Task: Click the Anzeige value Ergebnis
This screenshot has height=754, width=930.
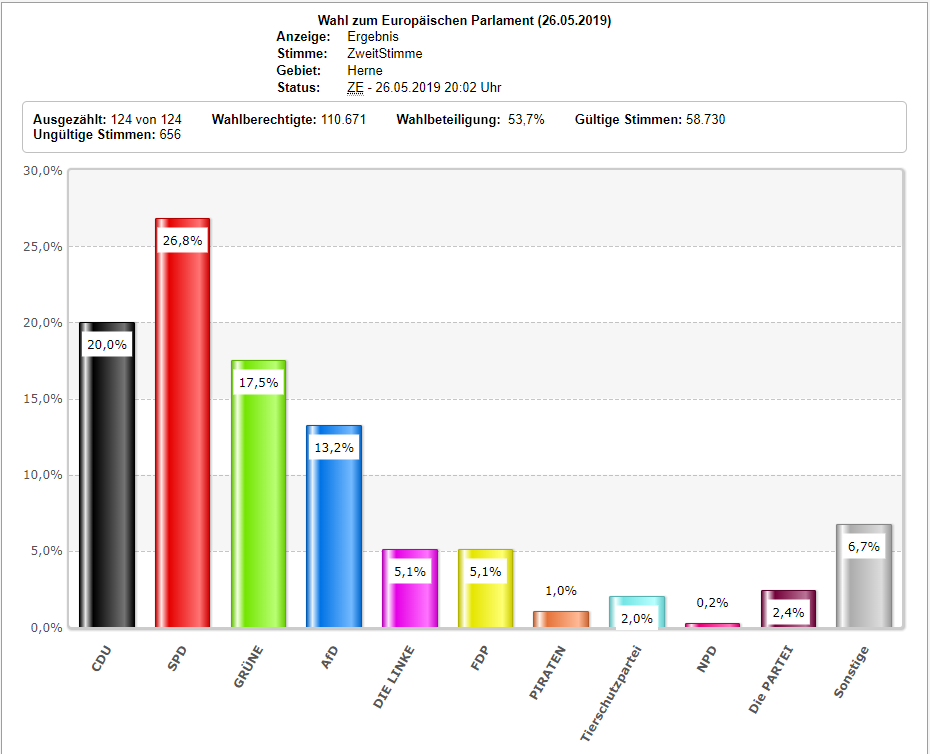Action: (x=373, y=37)
